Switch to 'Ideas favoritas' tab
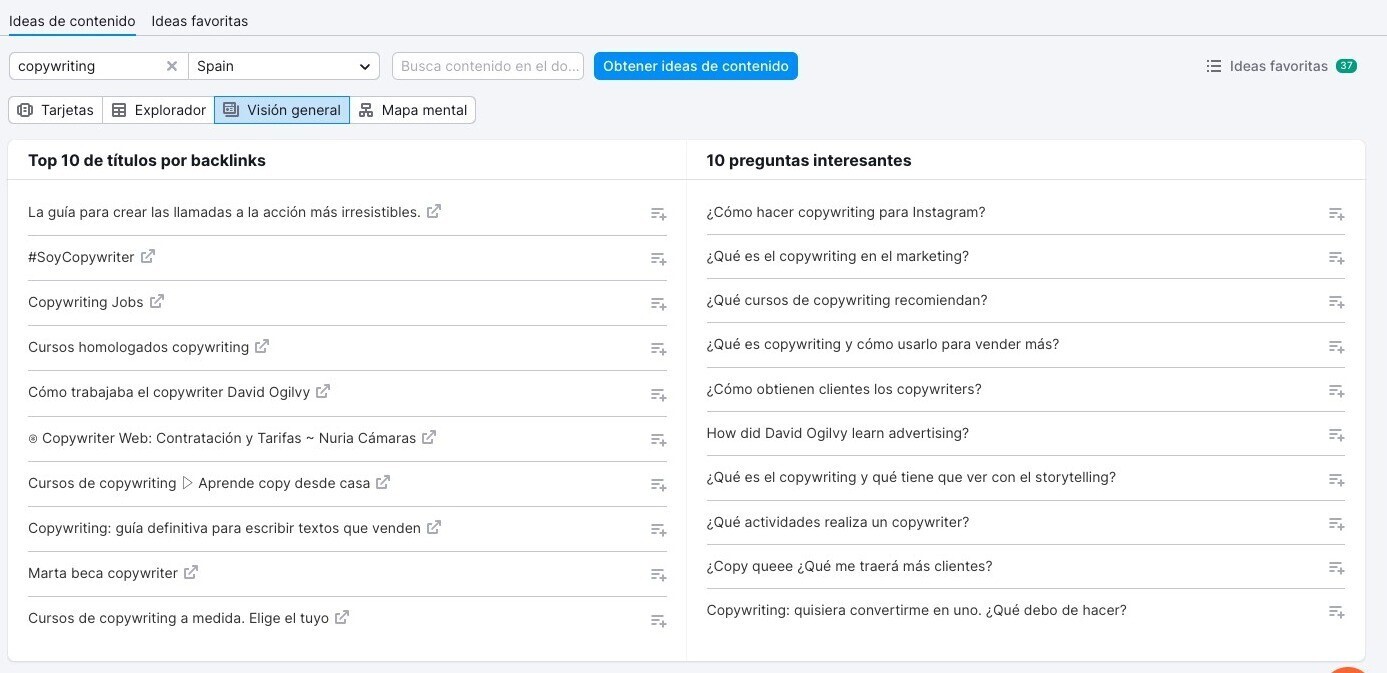This screenshot has width=1387, height=673. tap(200, 21)
